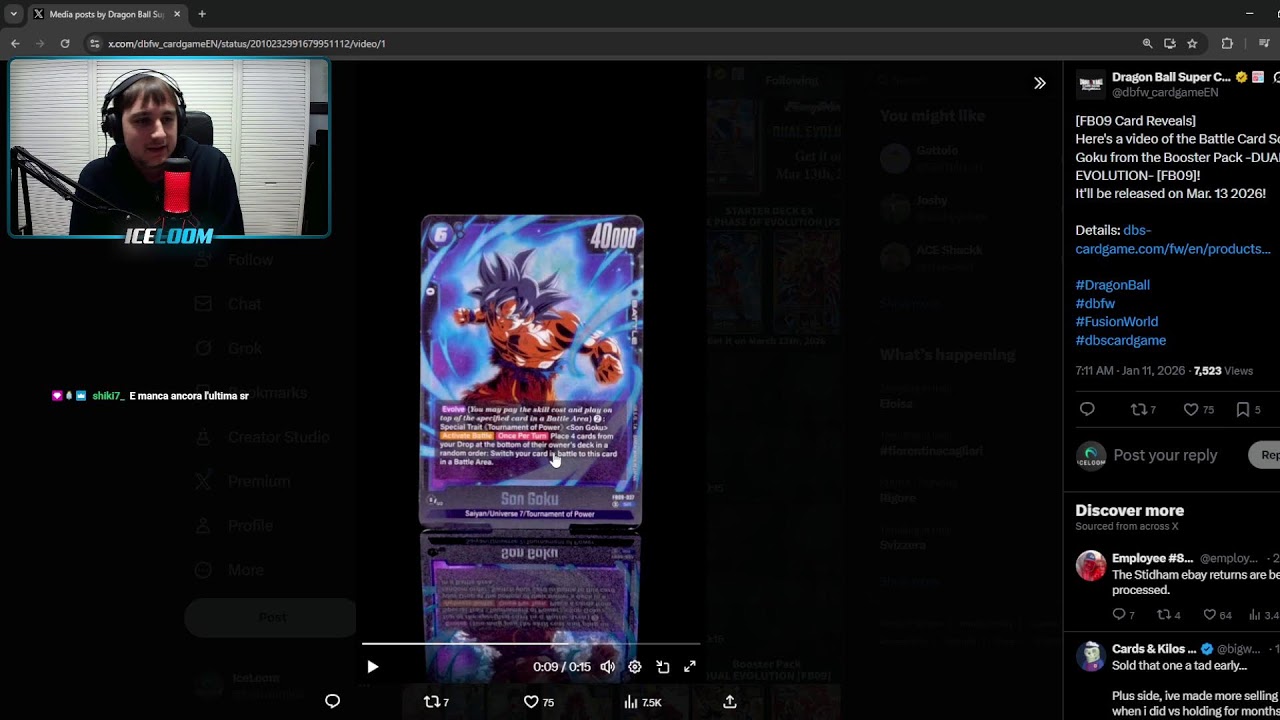The width and height of the screenshot is (1280, 720).
Task: View analytics showing 7.5K
Action: (x=643, y=702)
